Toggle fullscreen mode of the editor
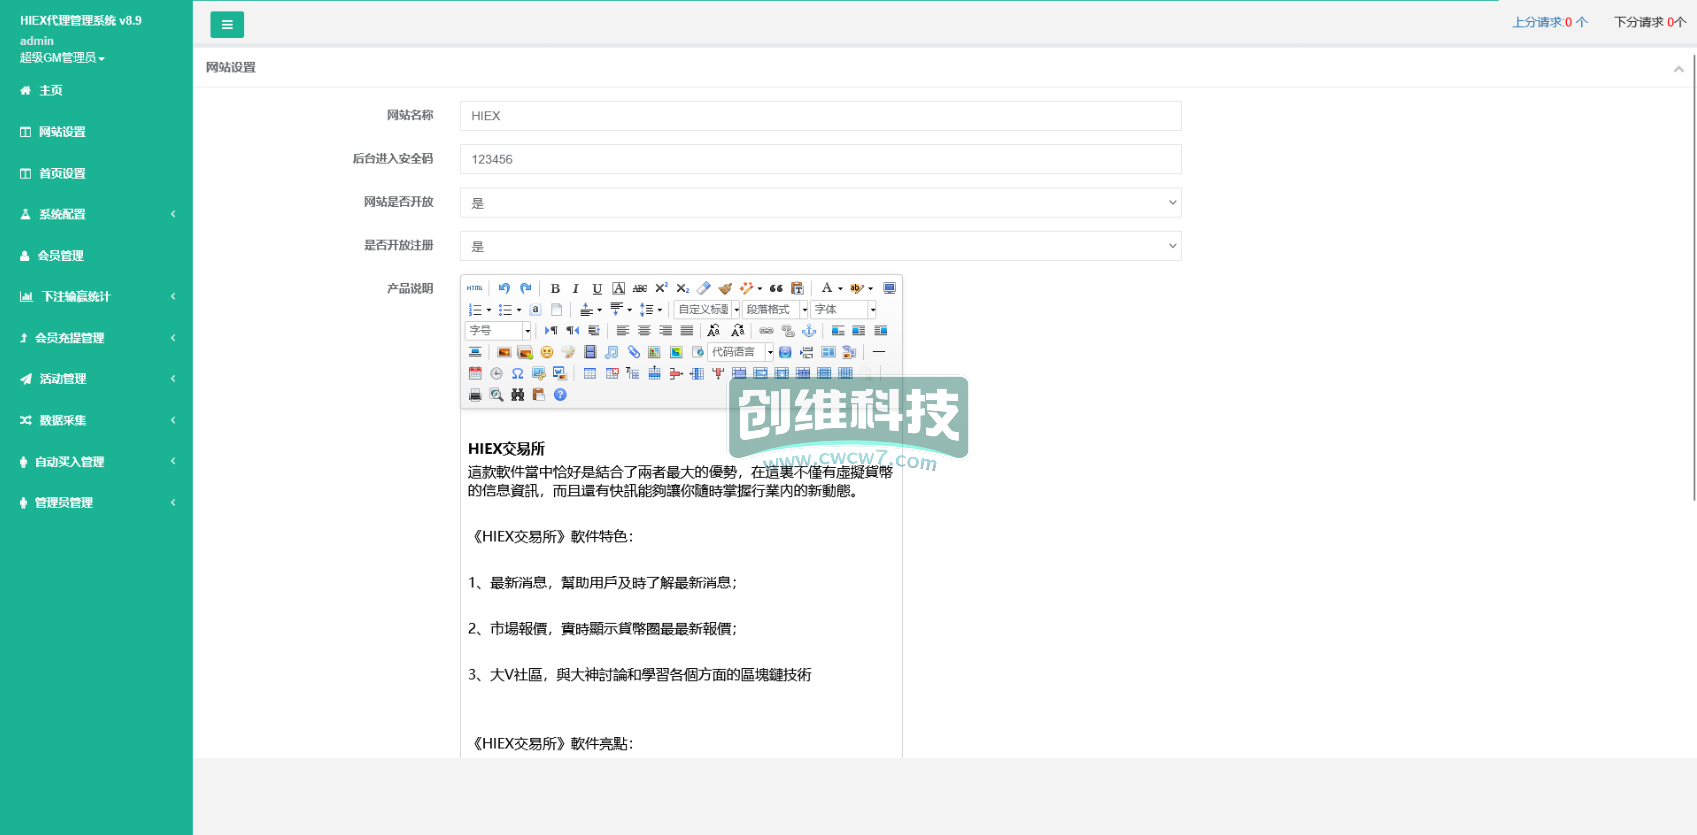 (x=889, y=288)
